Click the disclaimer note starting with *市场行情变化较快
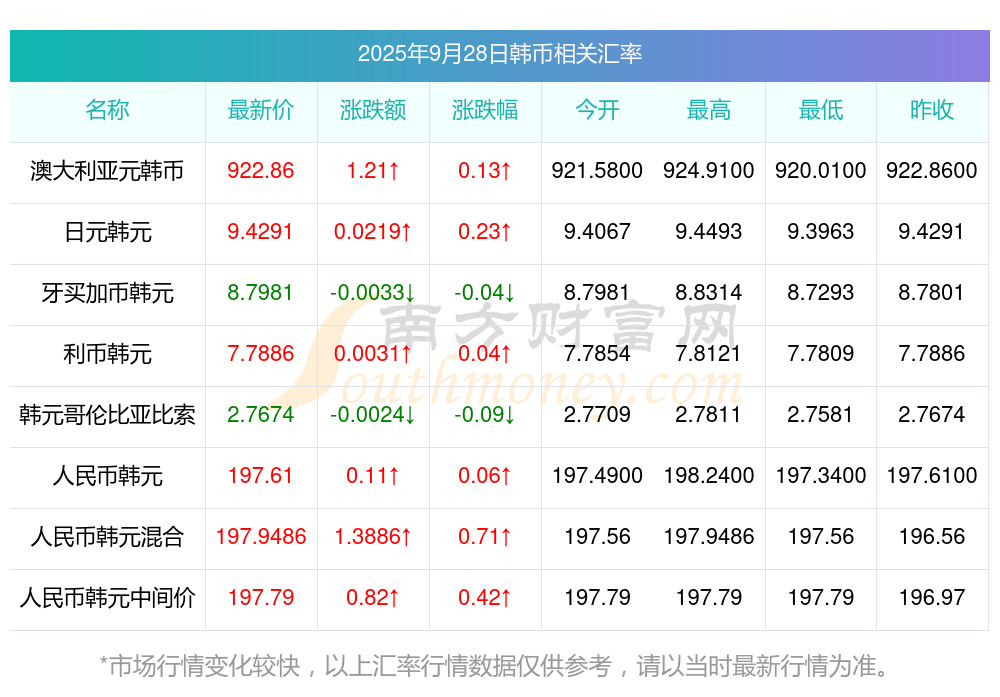The height and width of the screenshot is (697, 1000). pyautogui.click(x=495, y=666)
